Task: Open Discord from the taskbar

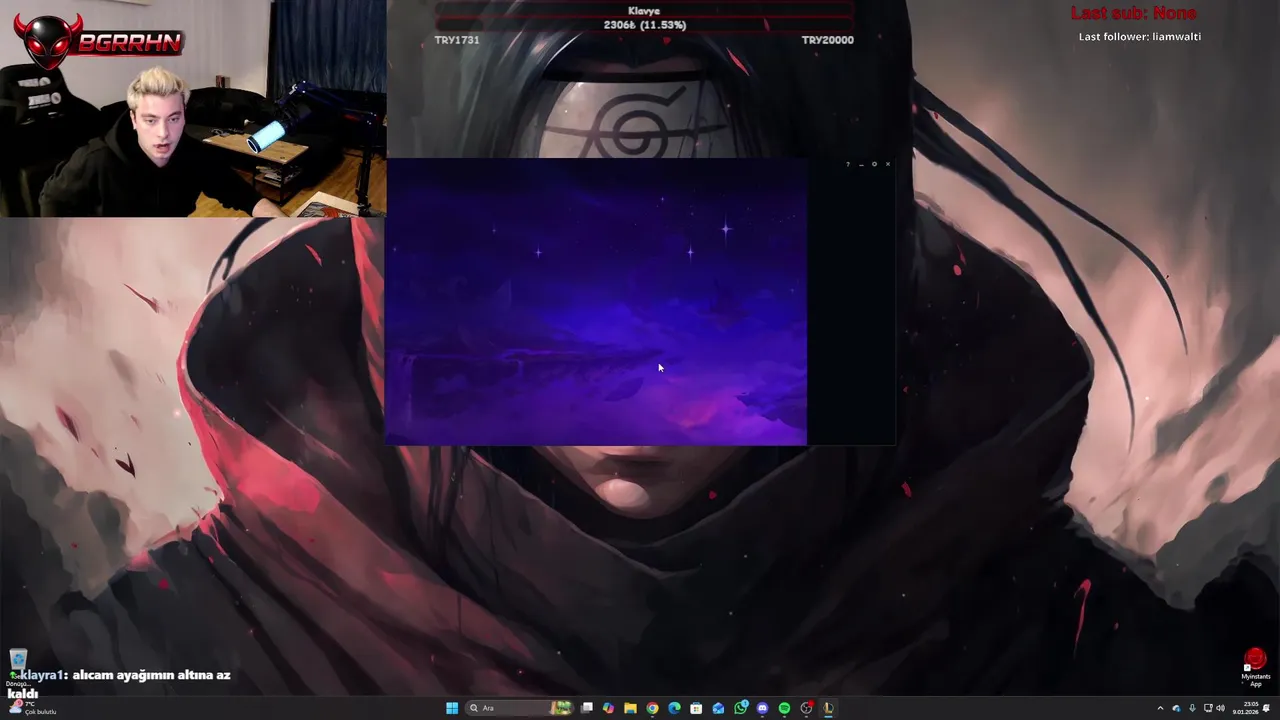Action: coord(762,708)
